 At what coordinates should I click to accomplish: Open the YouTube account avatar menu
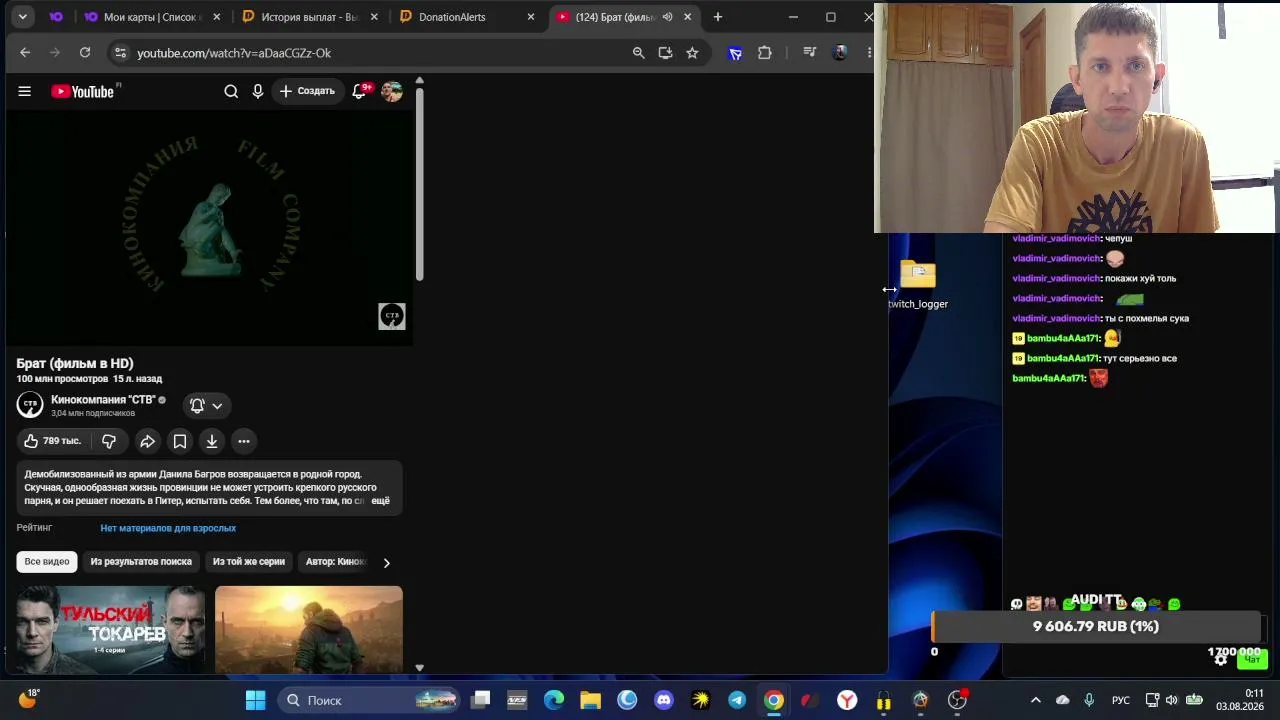392,92
